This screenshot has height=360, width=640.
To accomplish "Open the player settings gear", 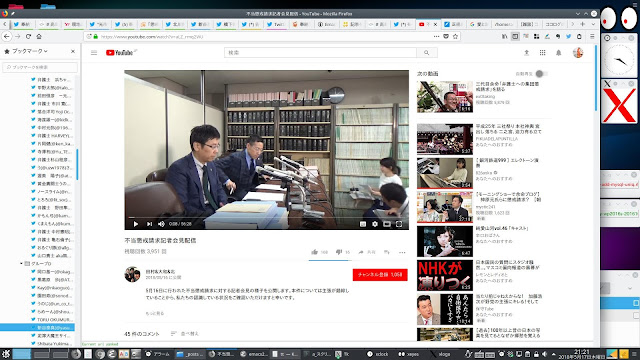I will pos(375,224).
